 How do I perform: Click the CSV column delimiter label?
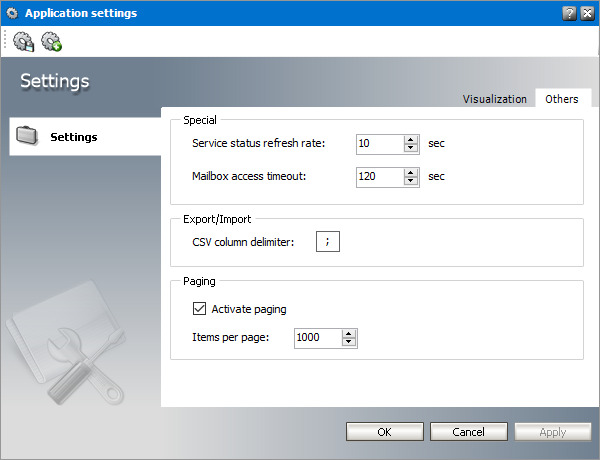[x=243, y=242]
